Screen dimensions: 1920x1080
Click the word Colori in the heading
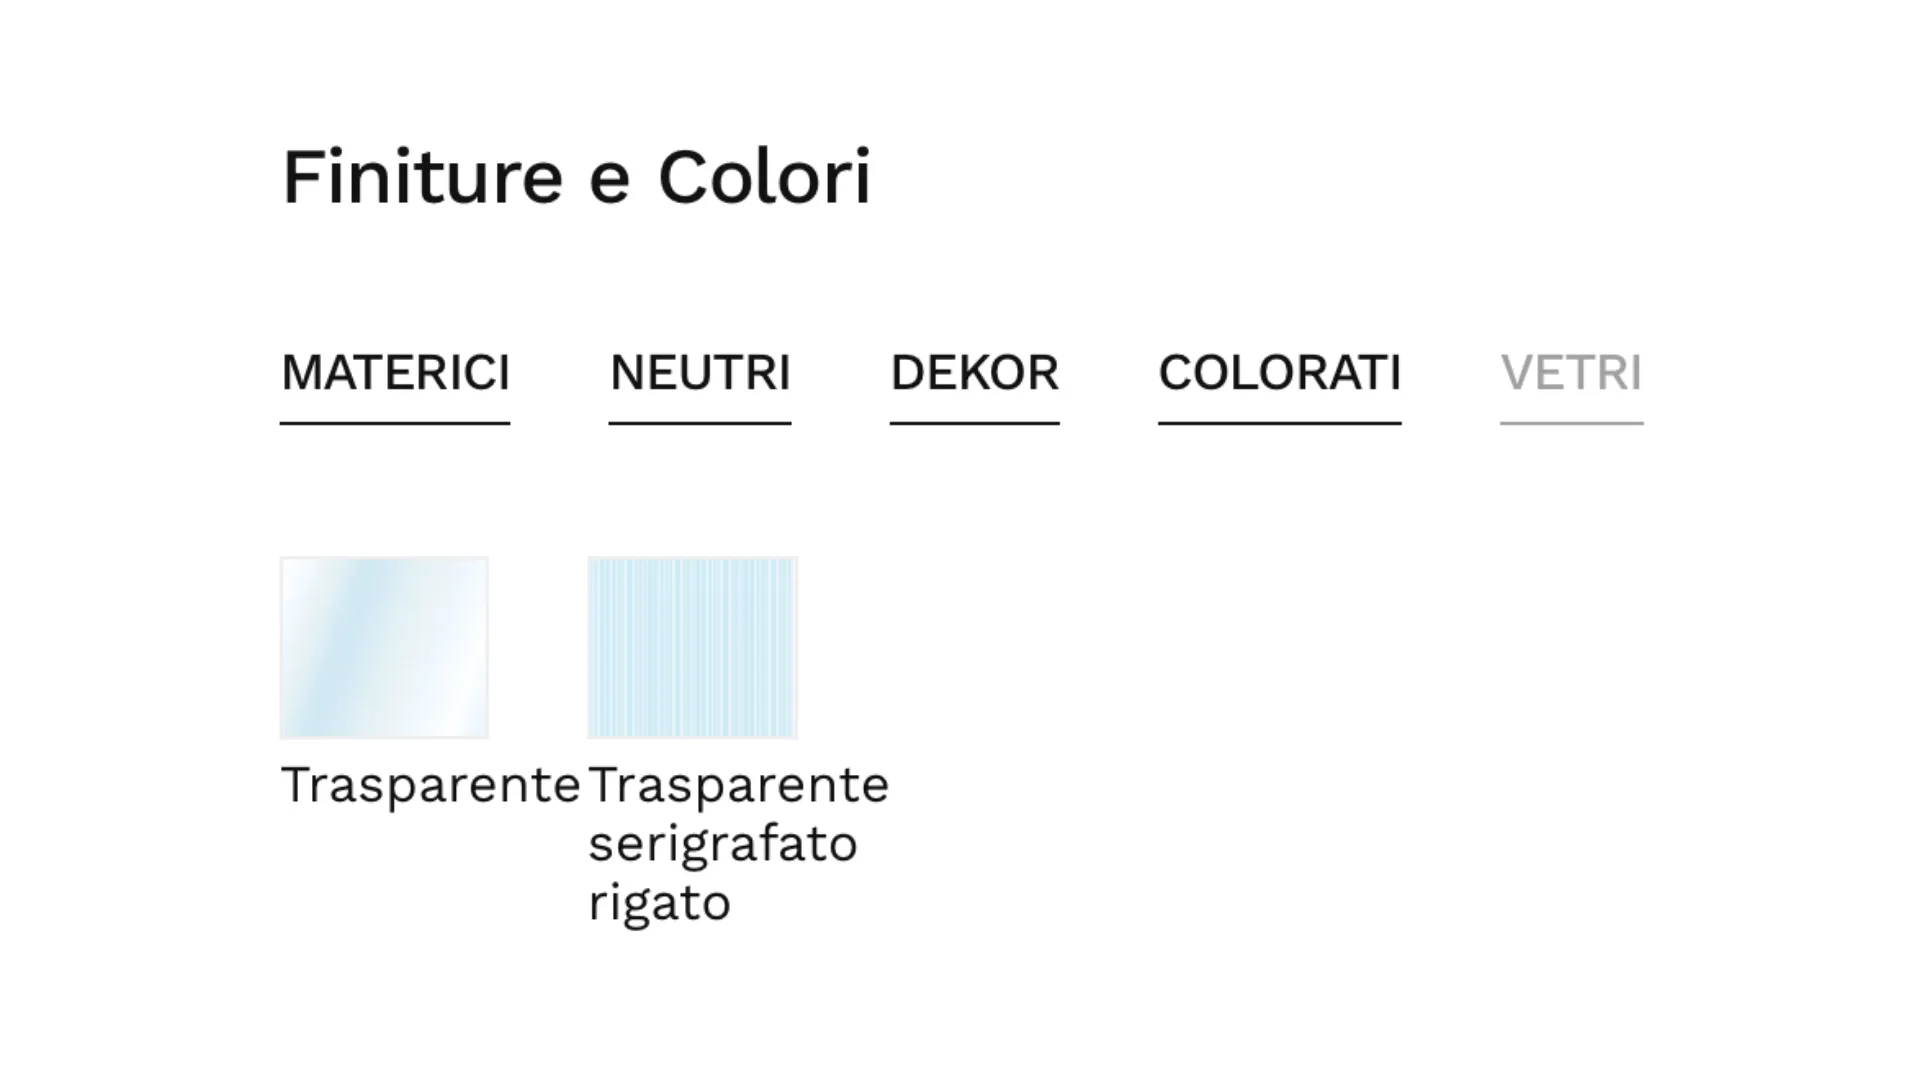tap(764, 177)
